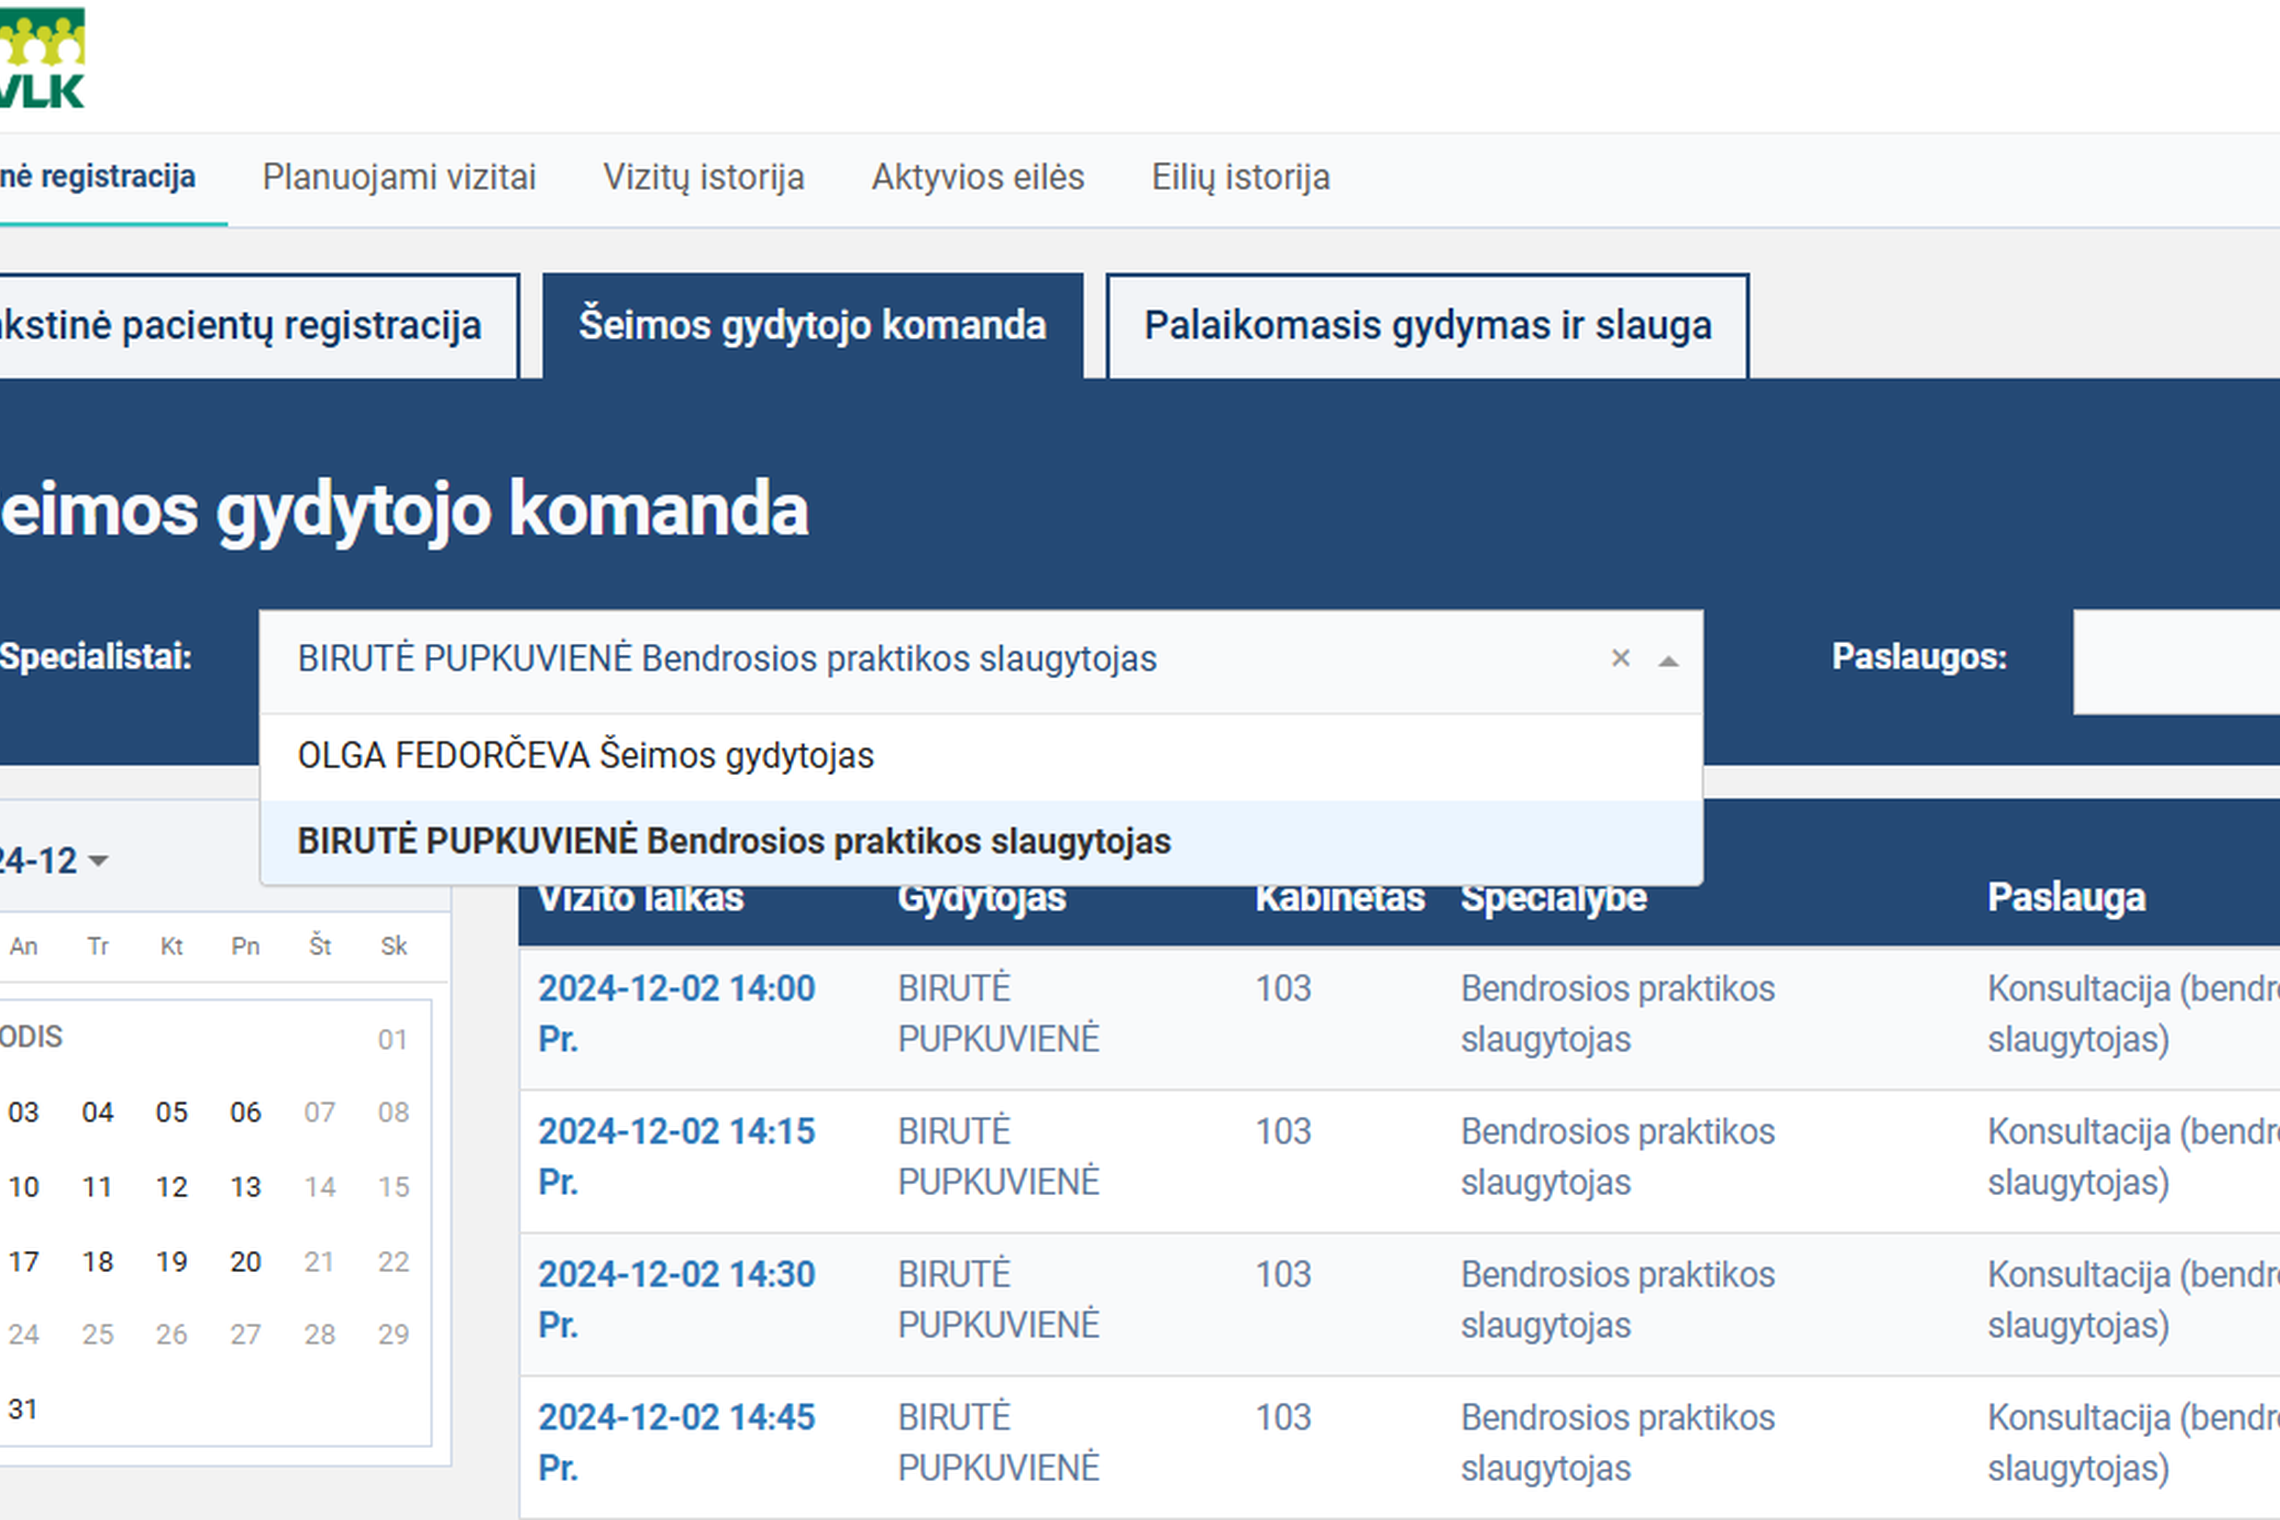The image size is (2280, 1520).
Task: Click Konsultacija service in the 14:45 row
Action: pyautogui.click(x=2133, y=1442)
